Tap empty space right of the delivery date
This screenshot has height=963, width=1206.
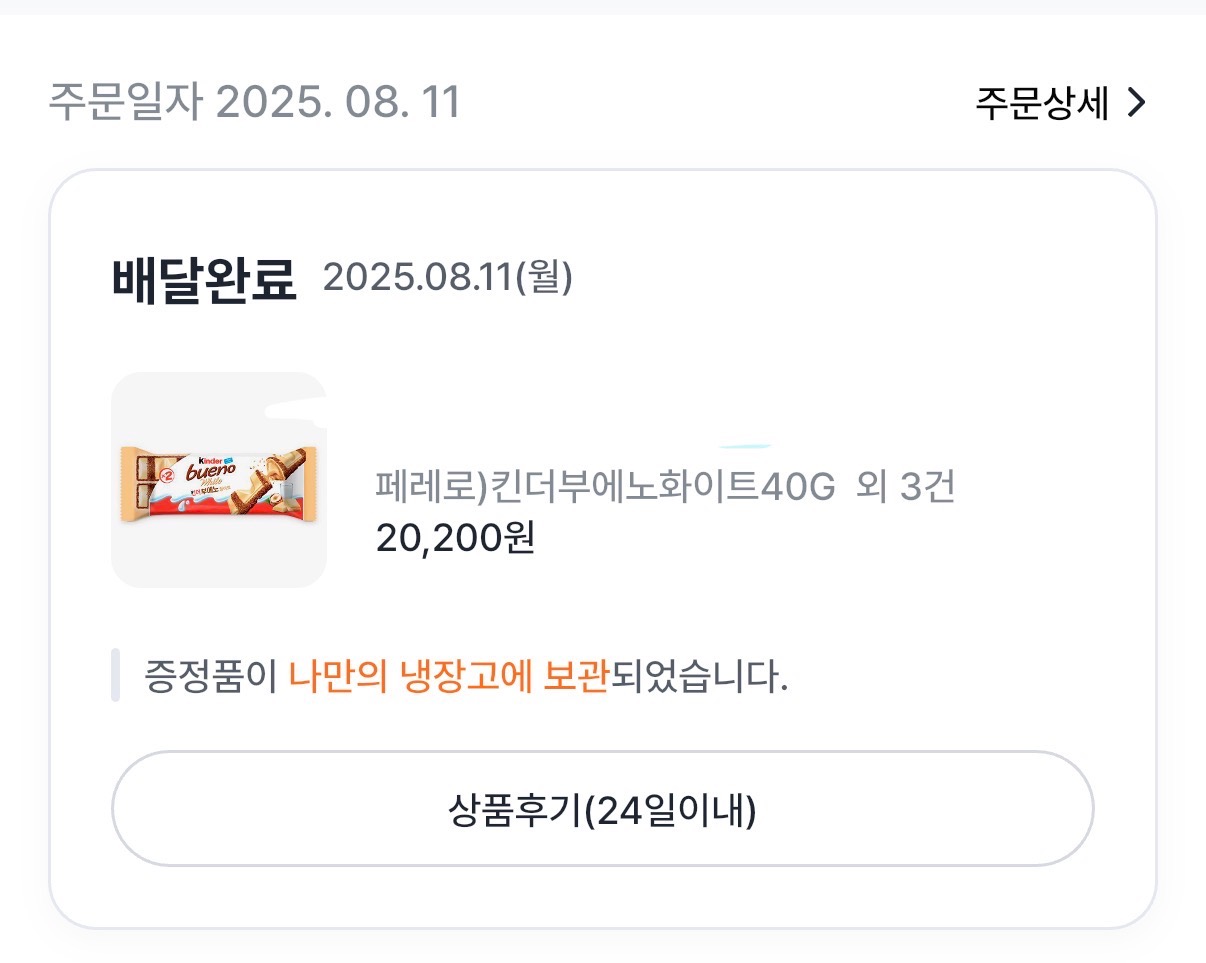850,278
